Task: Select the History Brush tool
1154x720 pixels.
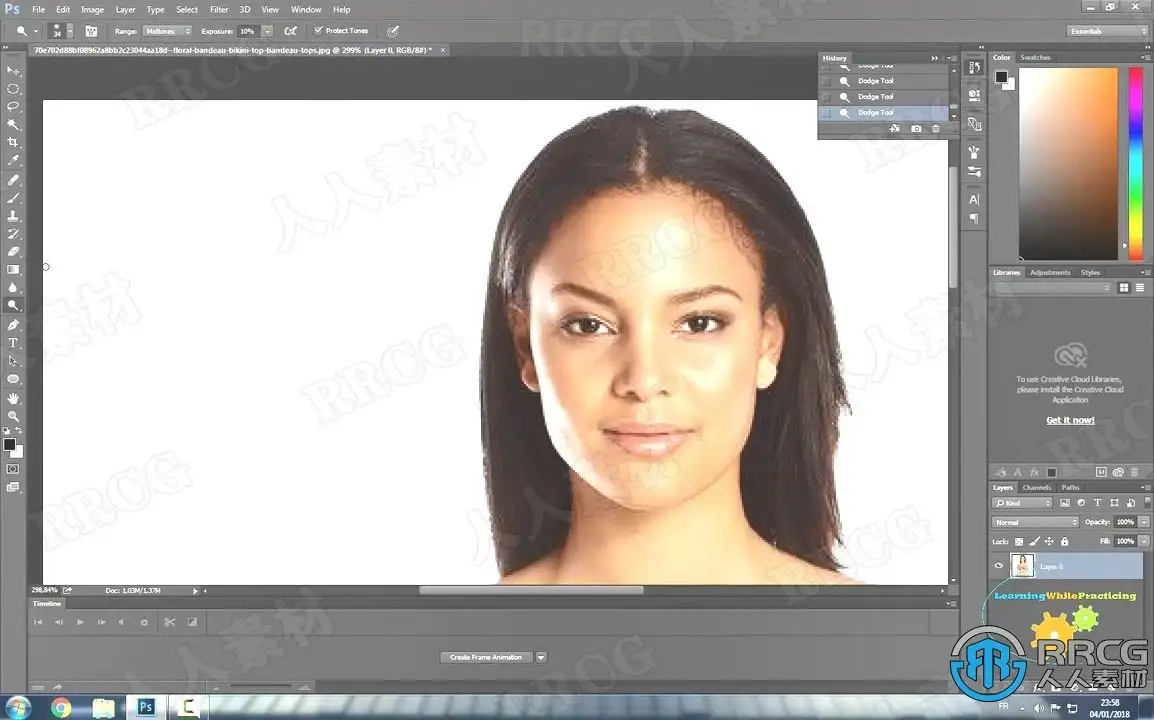Action: click(13, 233)
